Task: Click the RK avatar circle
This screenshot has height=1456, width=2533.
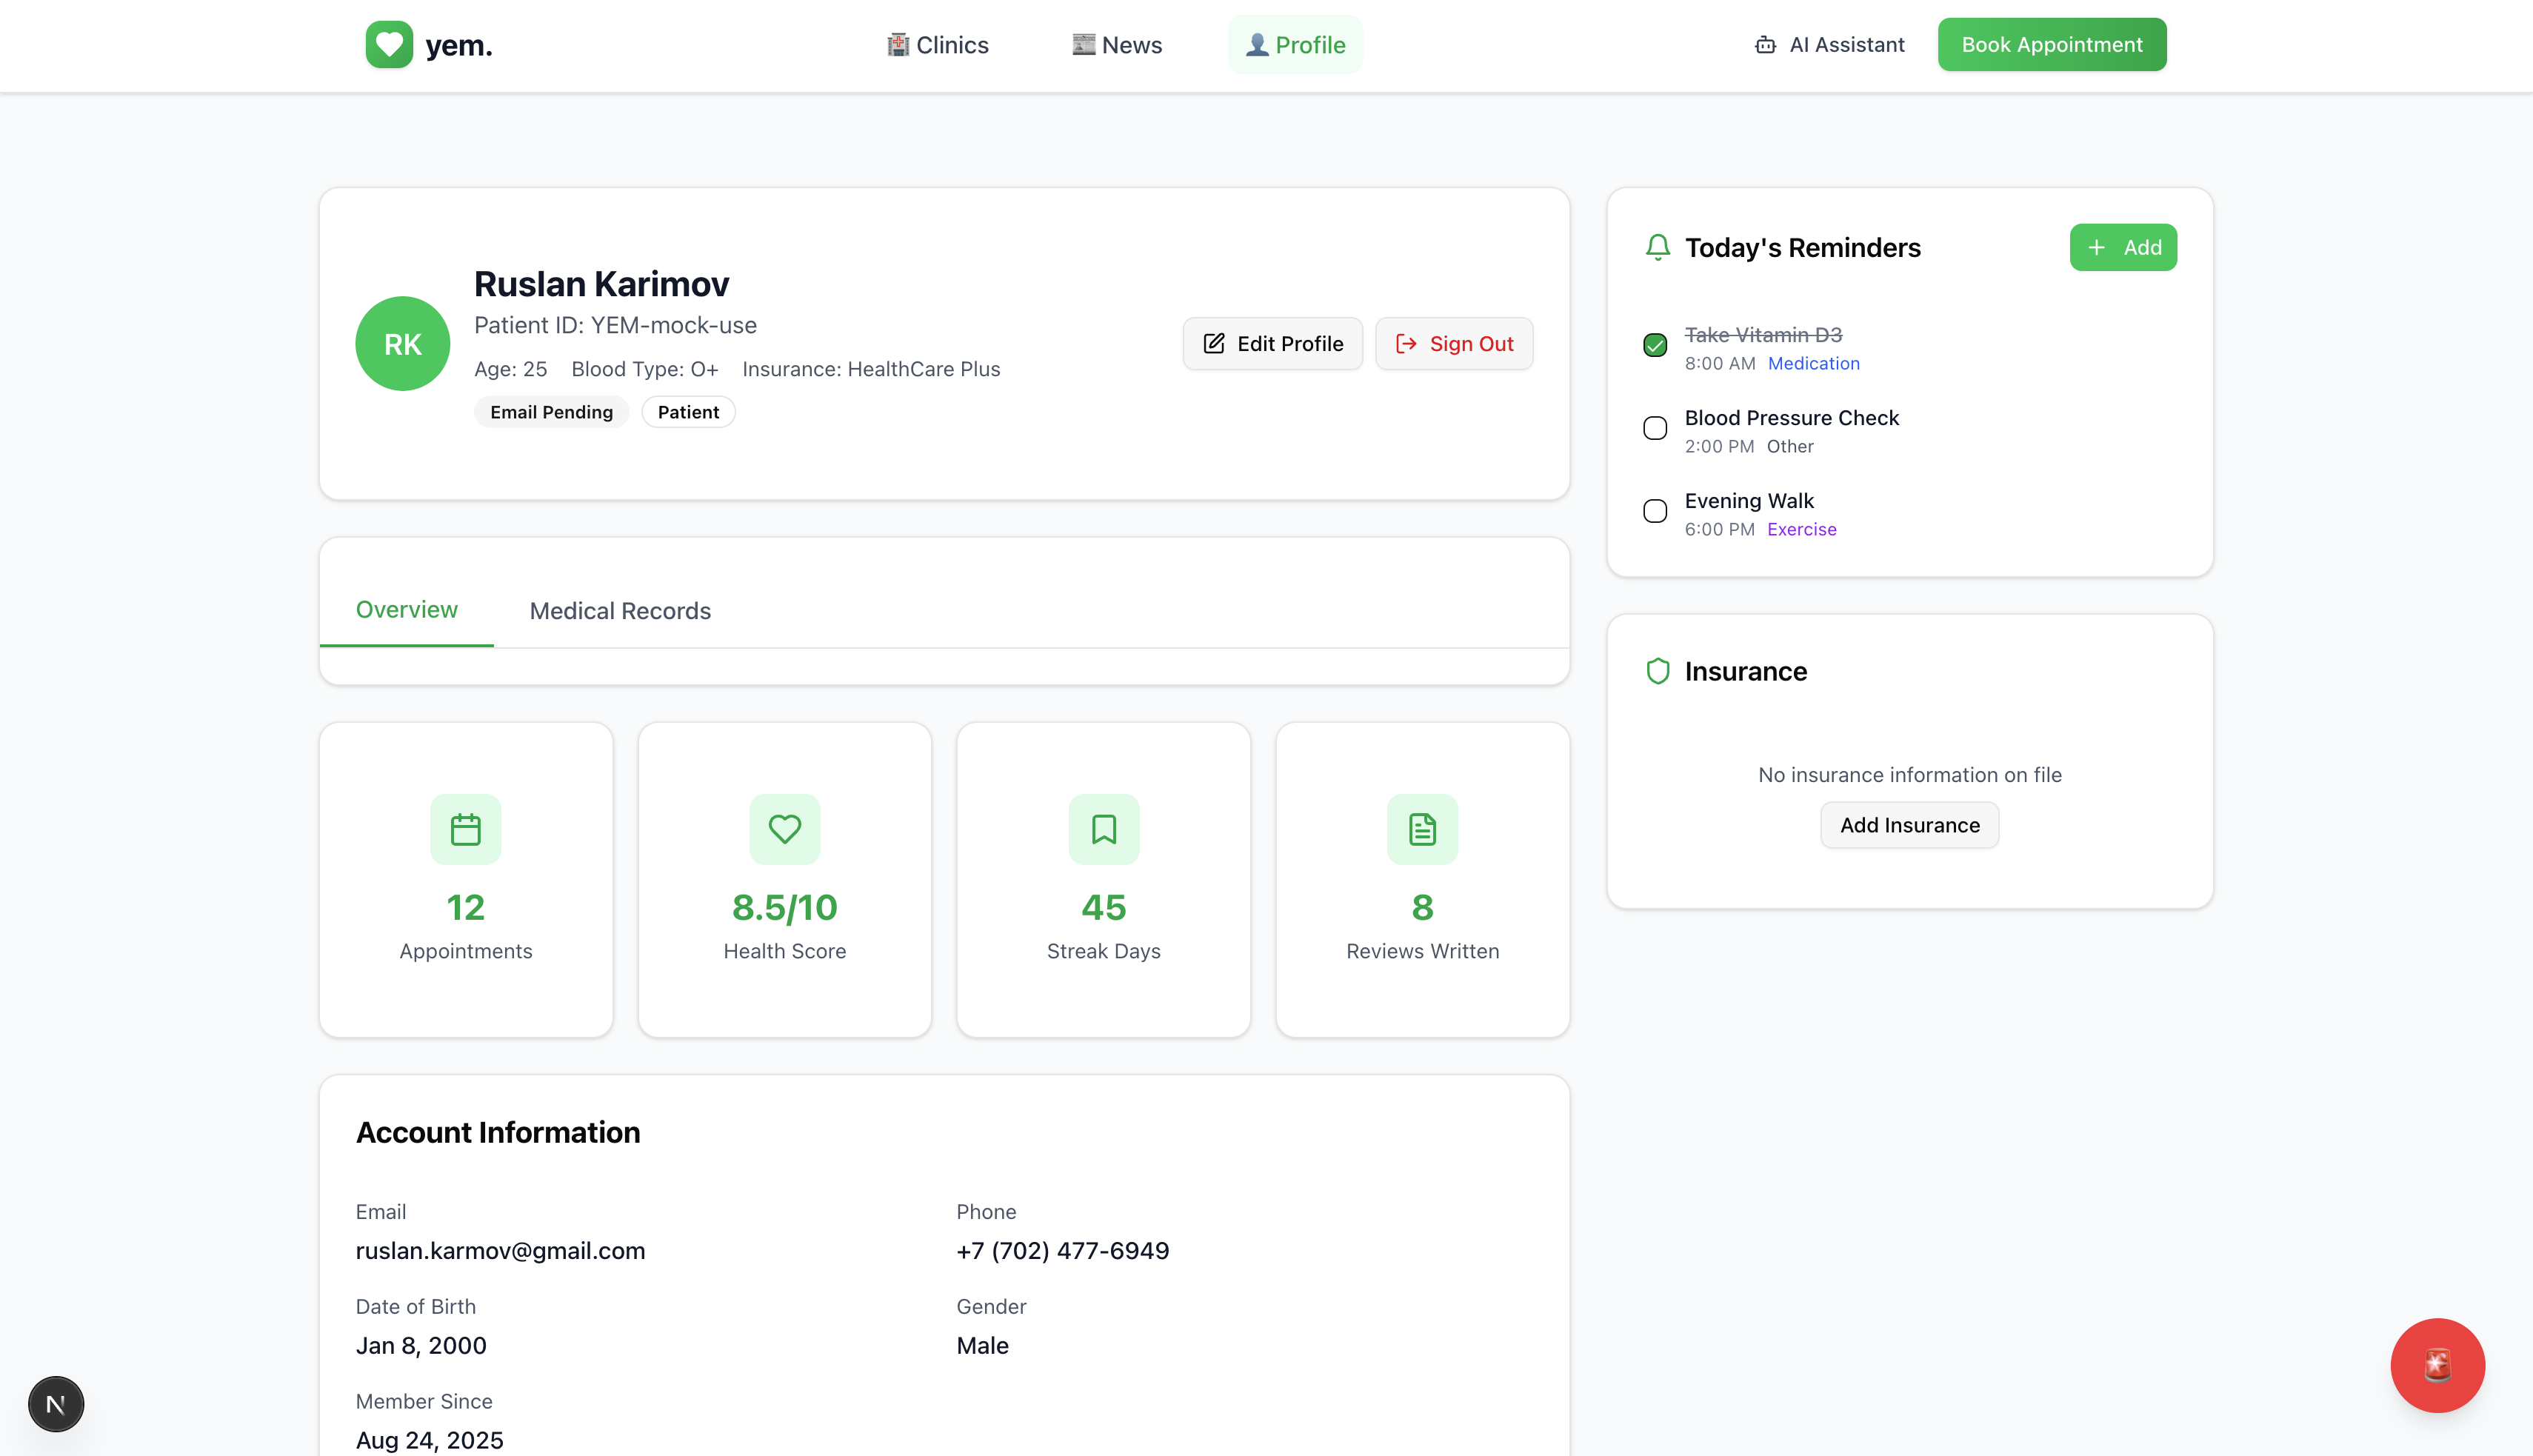Action: click(403, 344)
